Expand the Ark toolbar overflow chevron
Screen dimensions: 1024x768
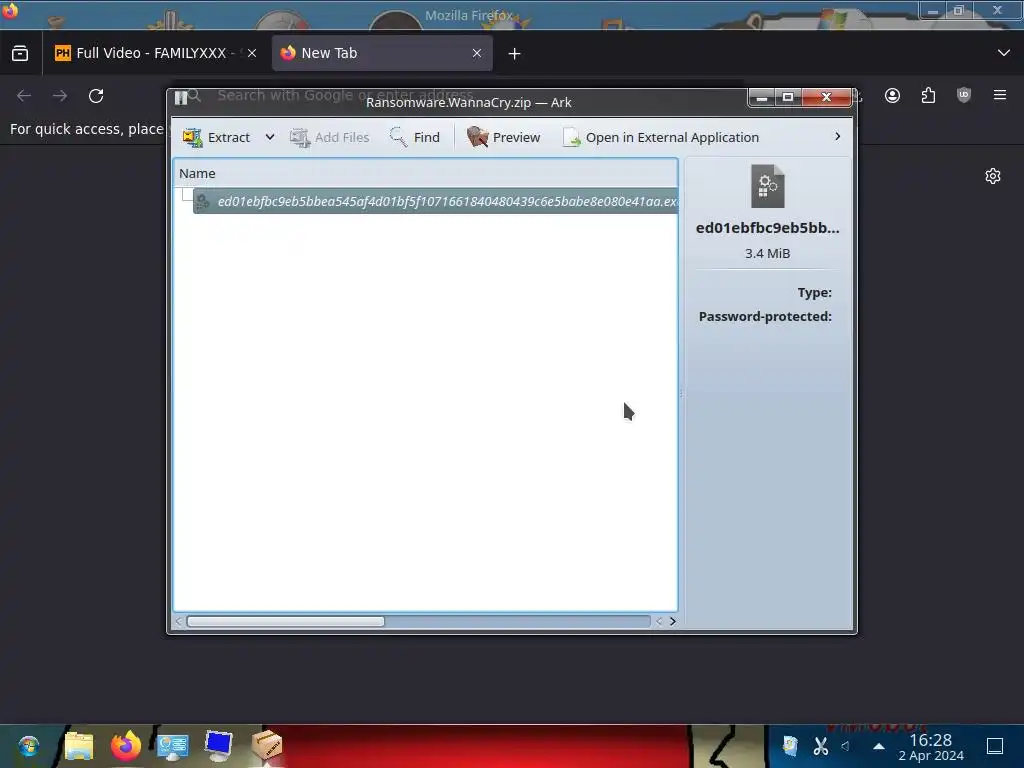pos(837,136)
